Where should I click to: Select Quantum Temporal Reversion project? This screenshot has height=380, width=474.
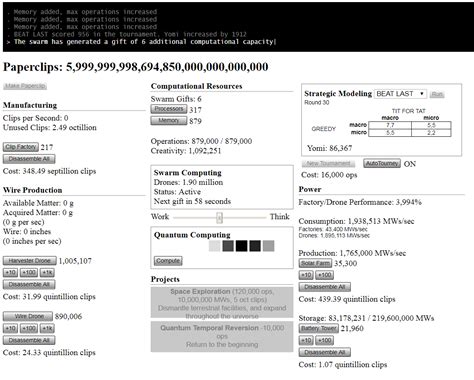pyautogui.click(x=222, y=337)
